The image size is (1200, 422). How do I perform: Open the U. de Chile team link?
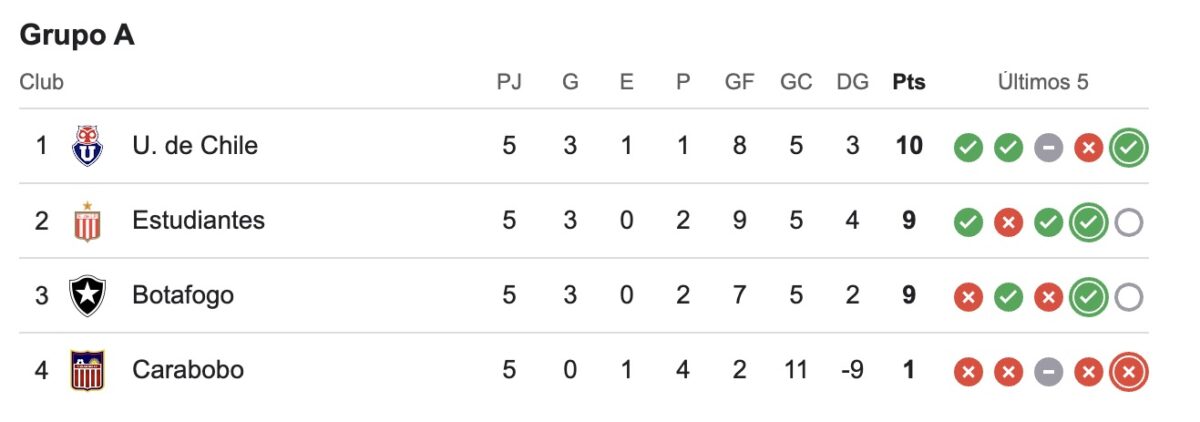point(194,146)
